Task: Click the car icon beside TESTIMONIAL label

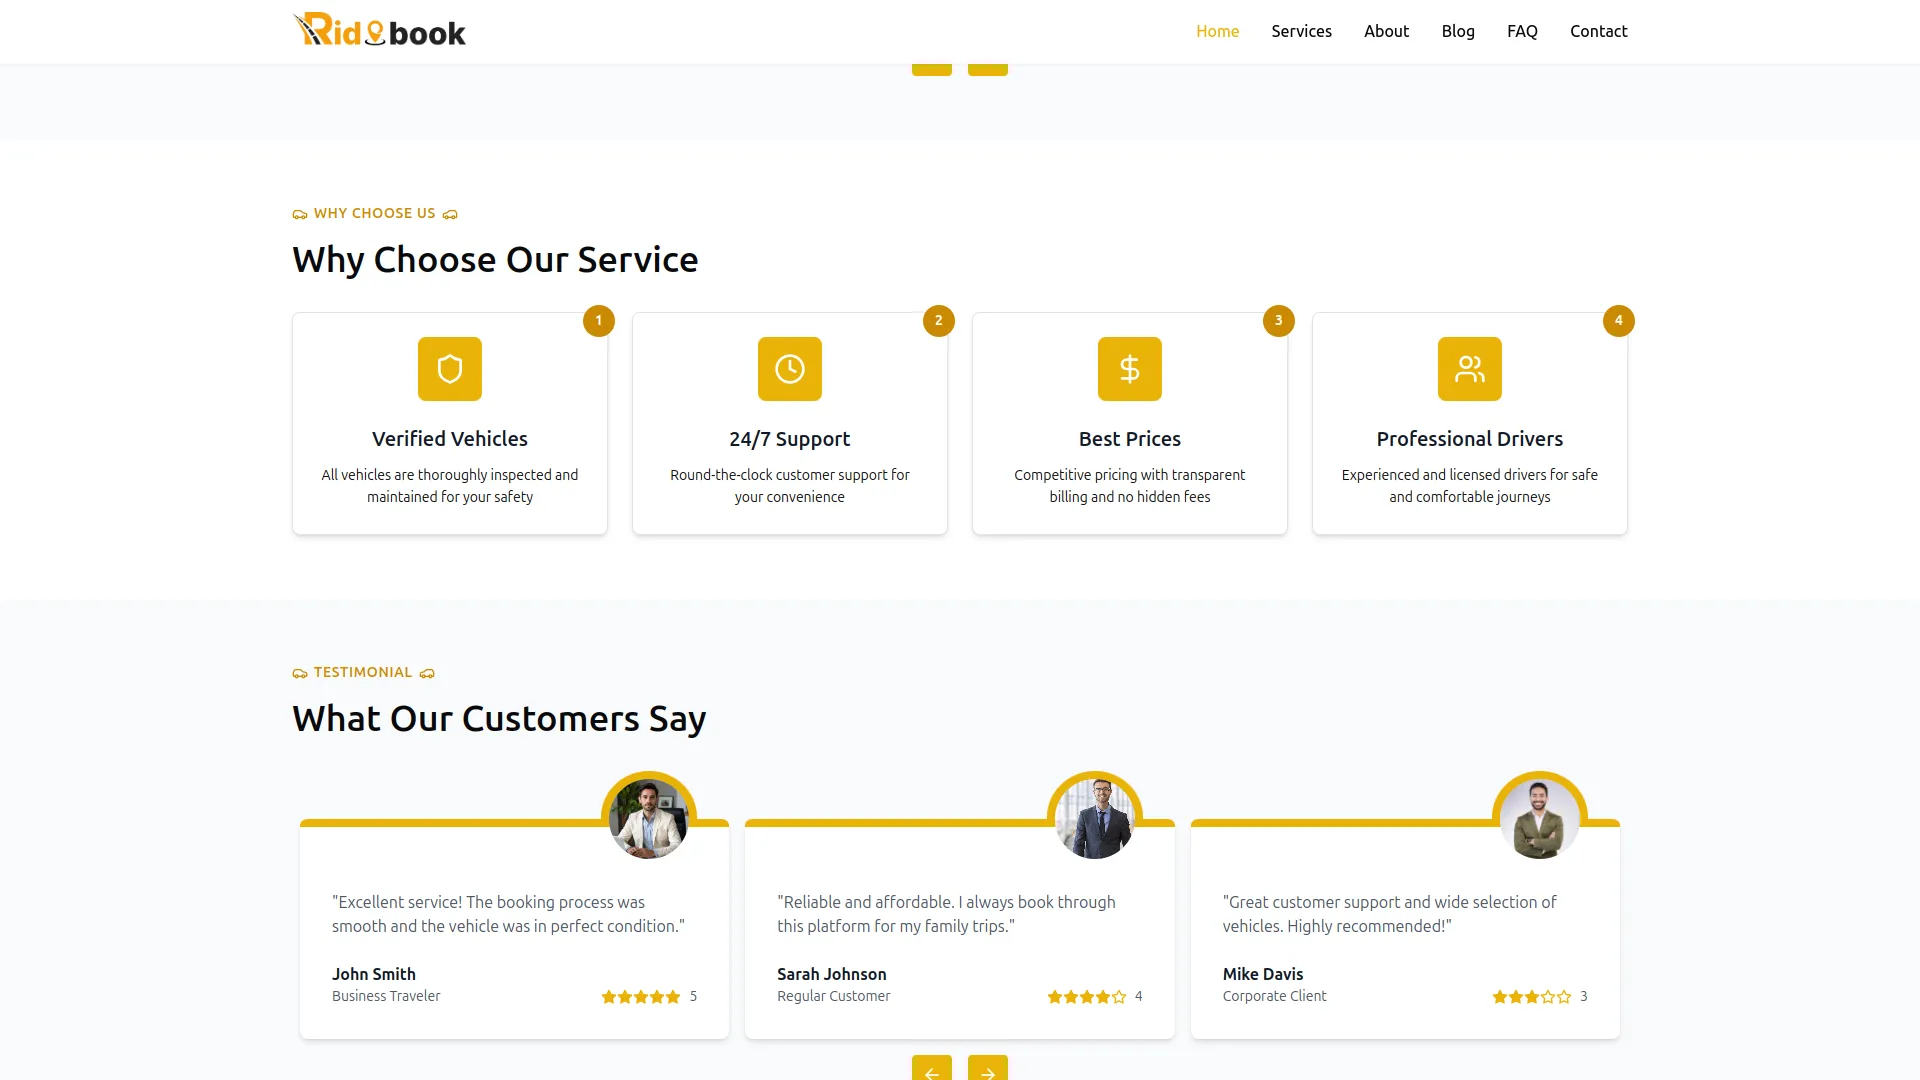Action: 299,673
